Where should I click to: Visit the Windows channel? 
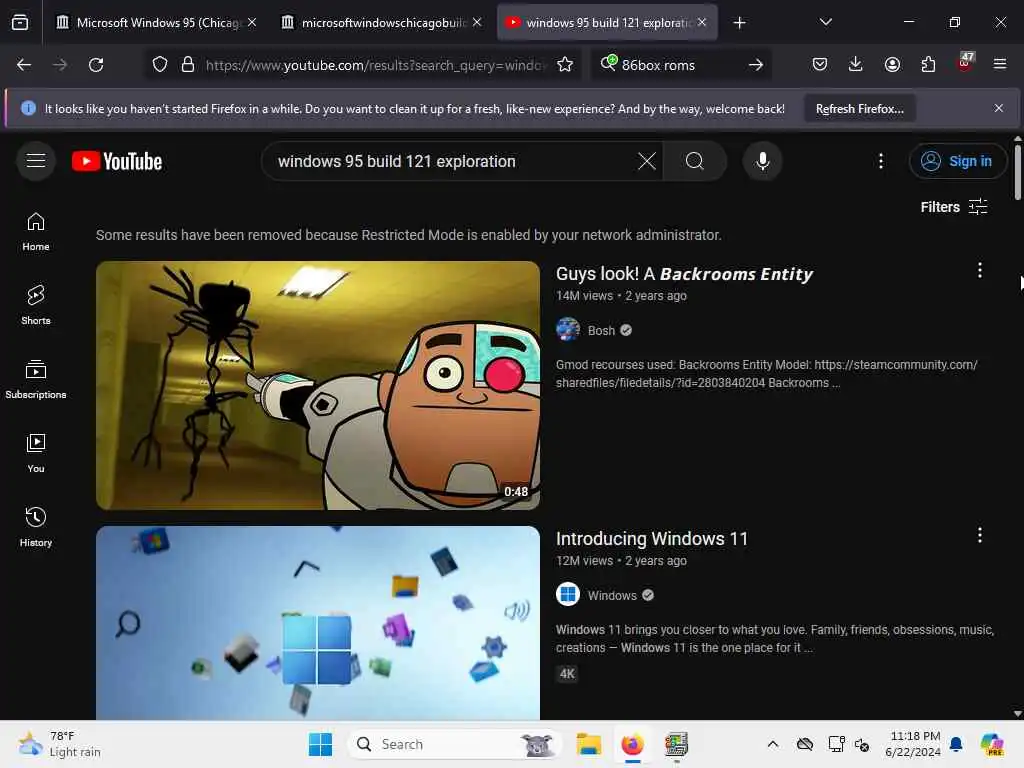(612, 596)
